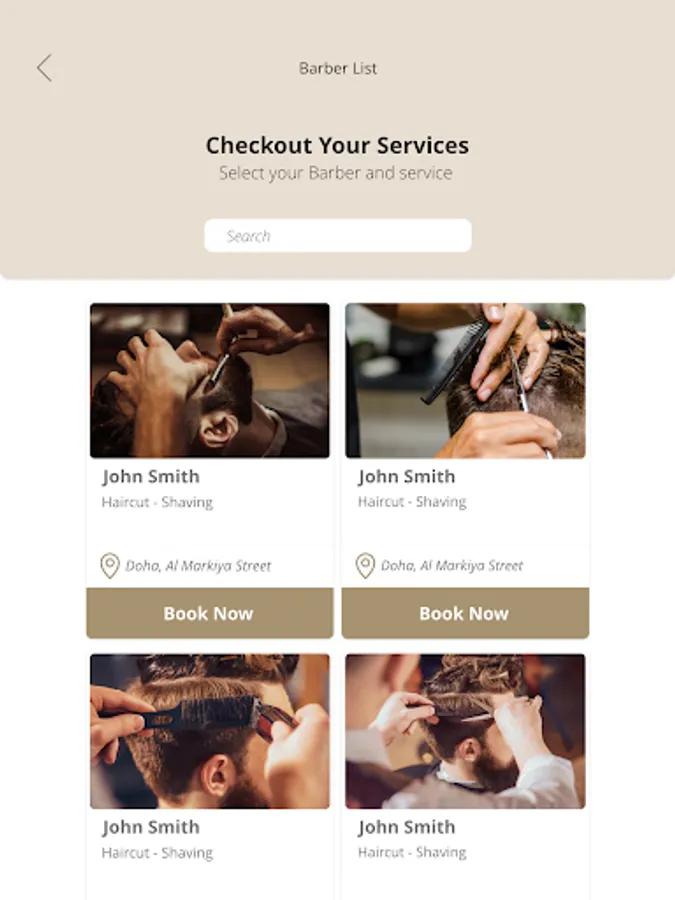
Task: Click the Search input field
Action: 338,235
